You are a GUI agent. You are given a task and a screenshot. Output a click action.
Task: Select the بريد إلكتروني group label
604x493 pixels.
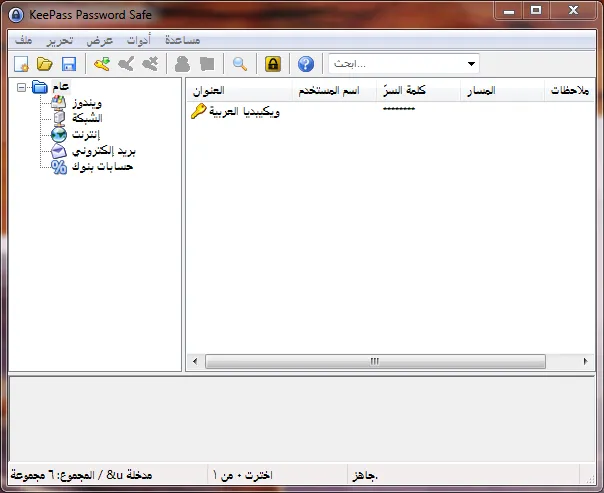click(x=104, y=151)
